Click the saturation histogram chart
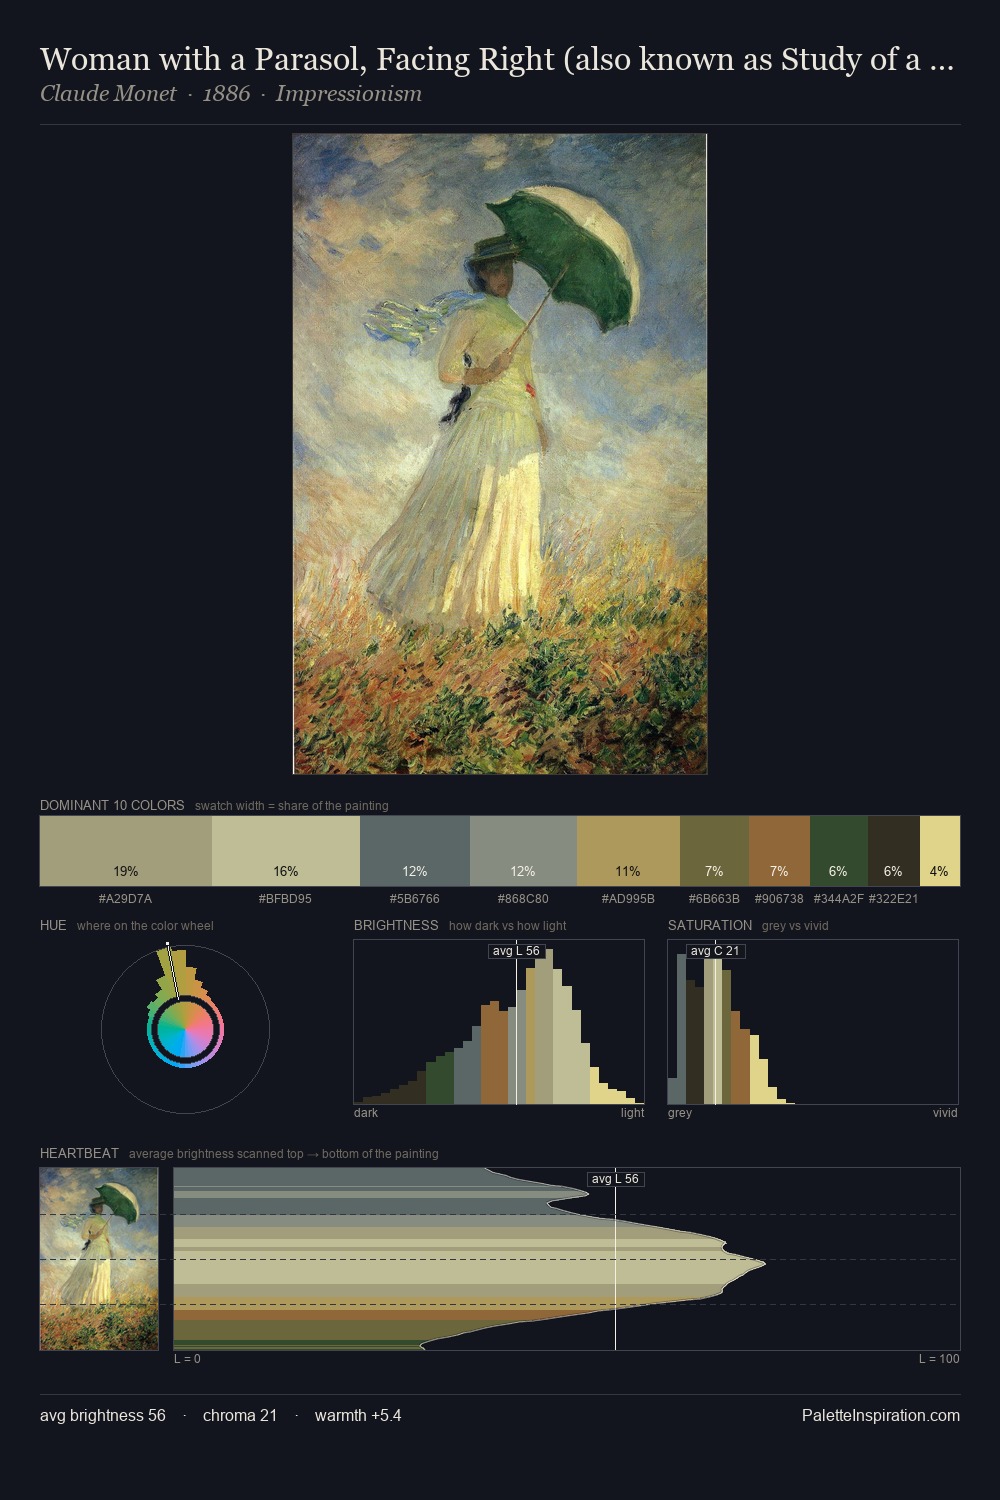Viewport: 1000px width, 1500px height. [813, 1022]
